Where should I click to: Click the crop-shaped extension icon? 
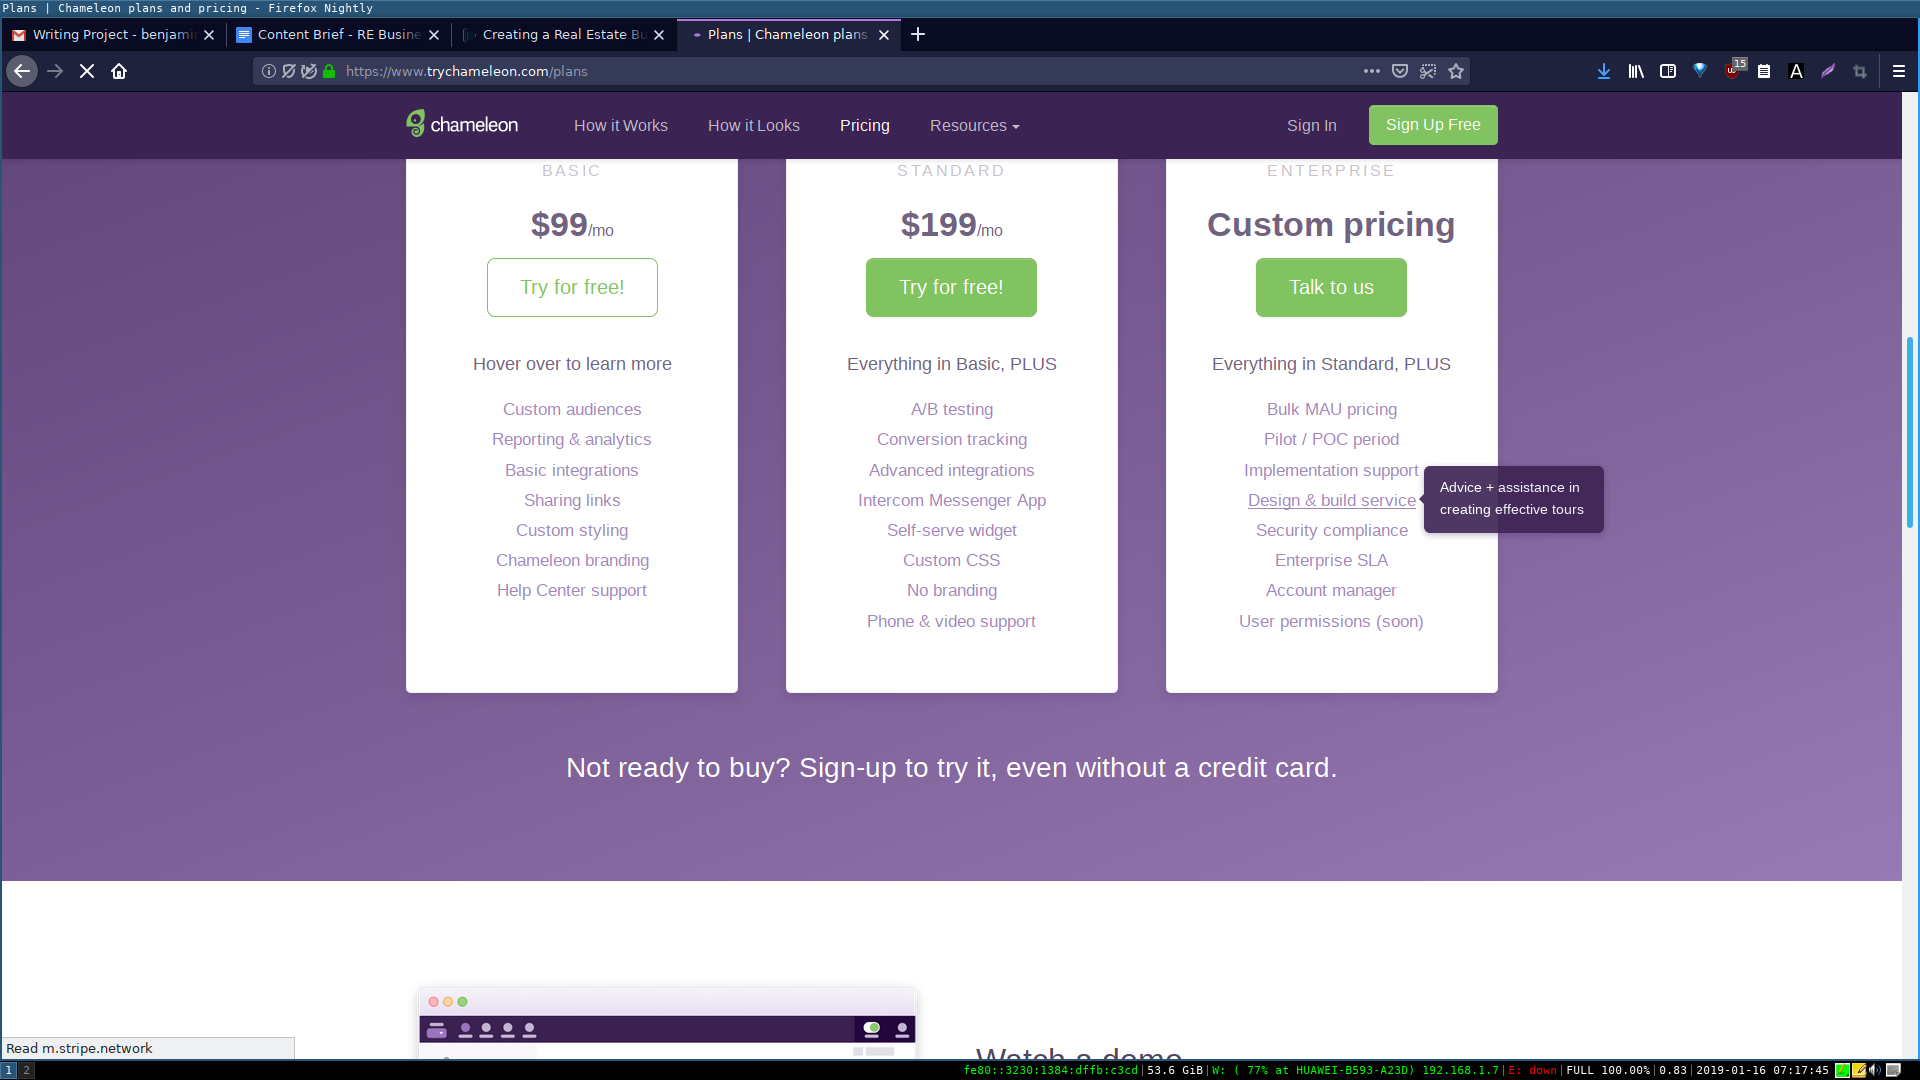[1860, 71]
